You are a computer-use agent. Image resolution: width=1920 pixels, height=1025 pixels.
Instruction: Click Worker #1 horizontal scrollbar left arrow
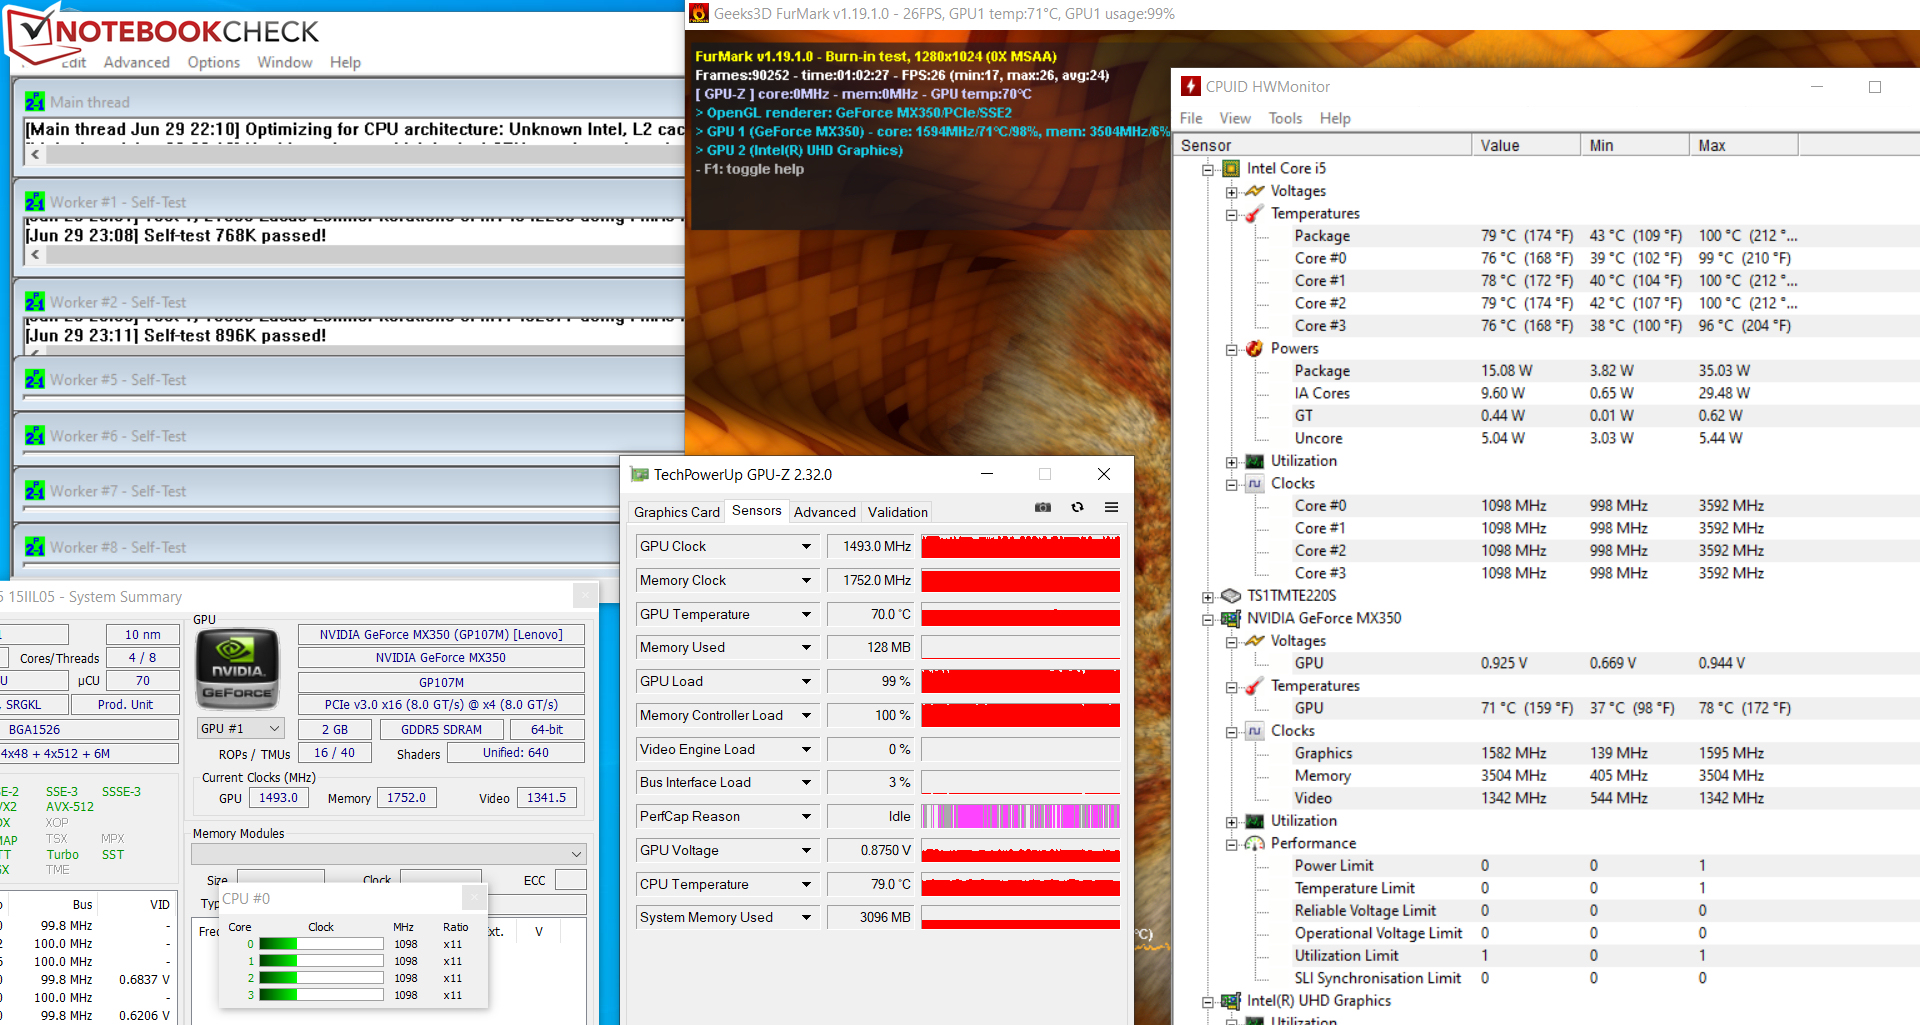click(x=36, y=254)
